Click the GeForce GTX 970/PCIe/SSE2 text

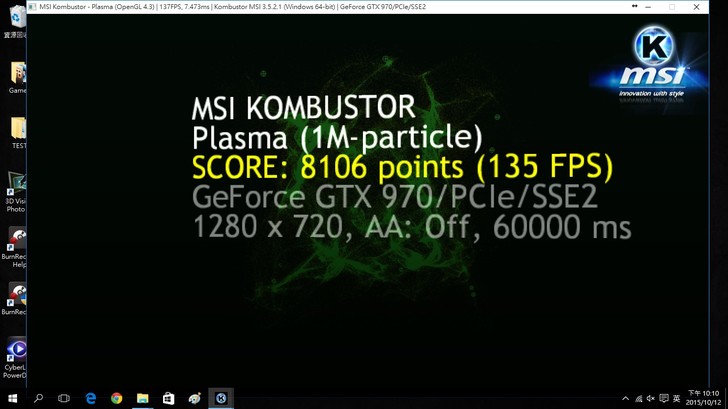tap(395, 197)
